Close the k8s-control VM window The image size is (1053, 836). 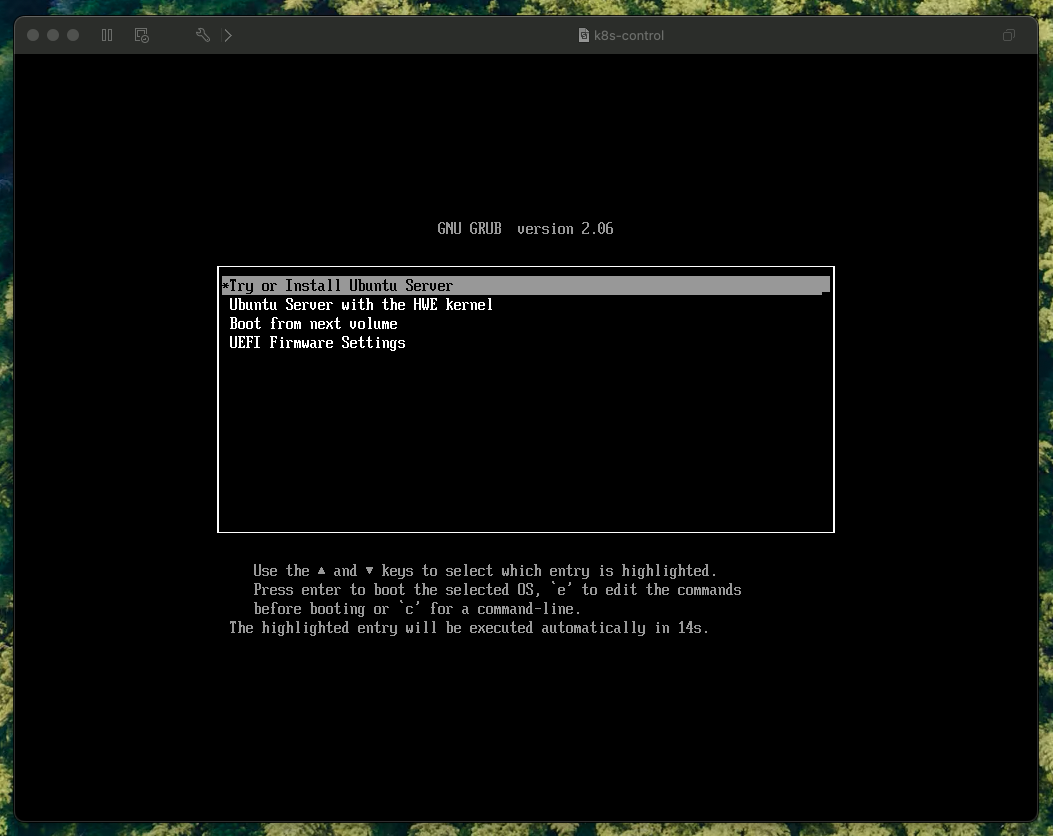point(33,36)
